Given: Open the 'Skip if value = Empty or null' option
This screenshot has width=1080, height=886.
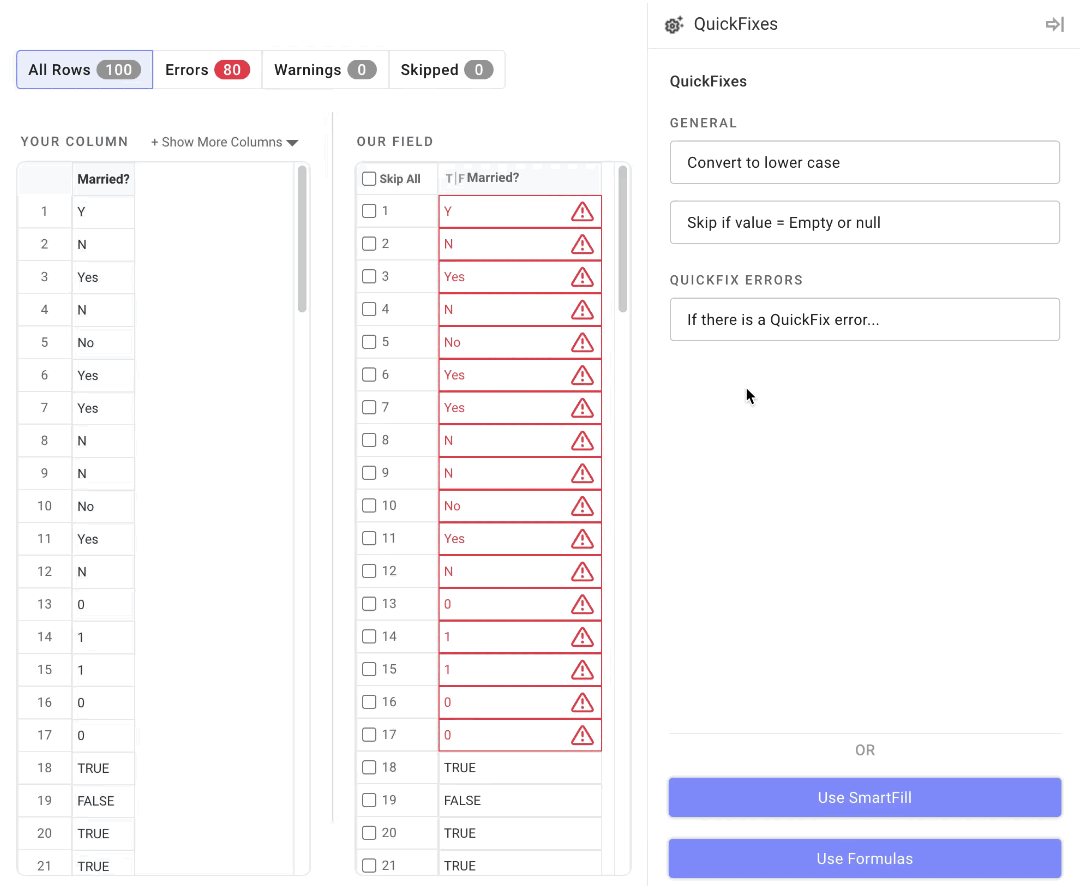Looking at the screenshot, I should (x=864, y=223).
